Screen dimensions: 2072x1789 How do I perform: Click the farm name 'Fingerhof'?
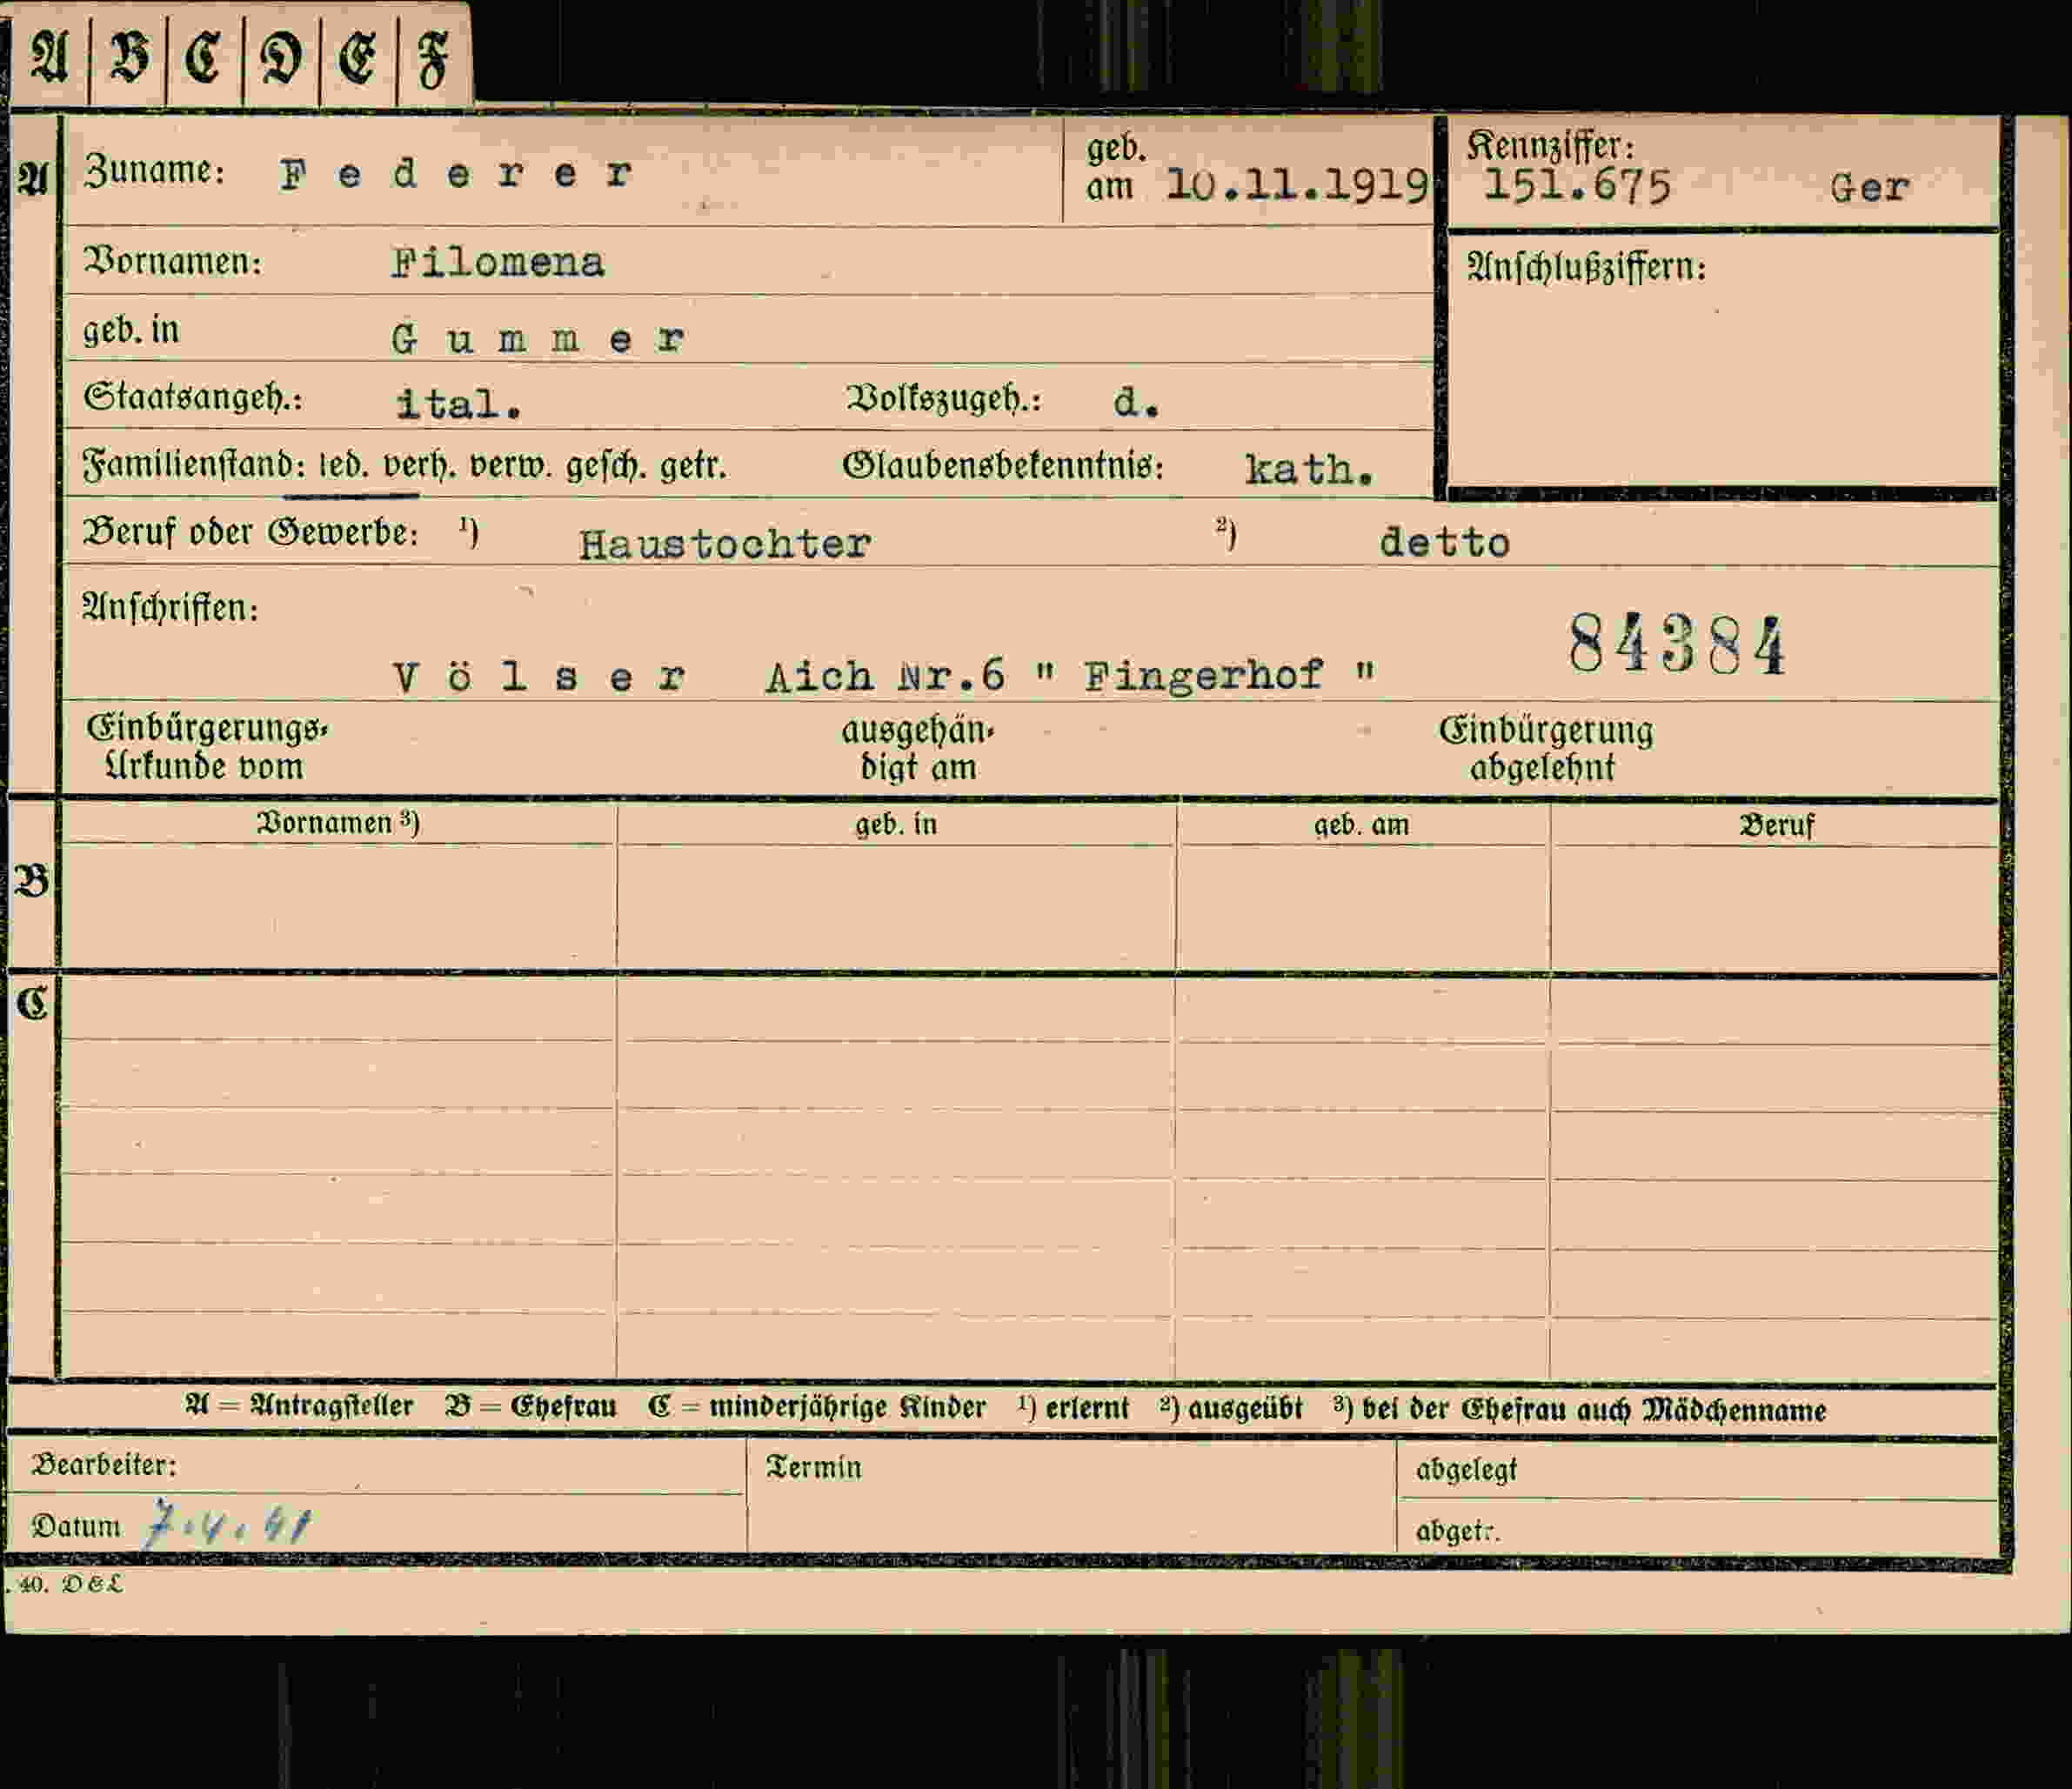click(1204, 676)
